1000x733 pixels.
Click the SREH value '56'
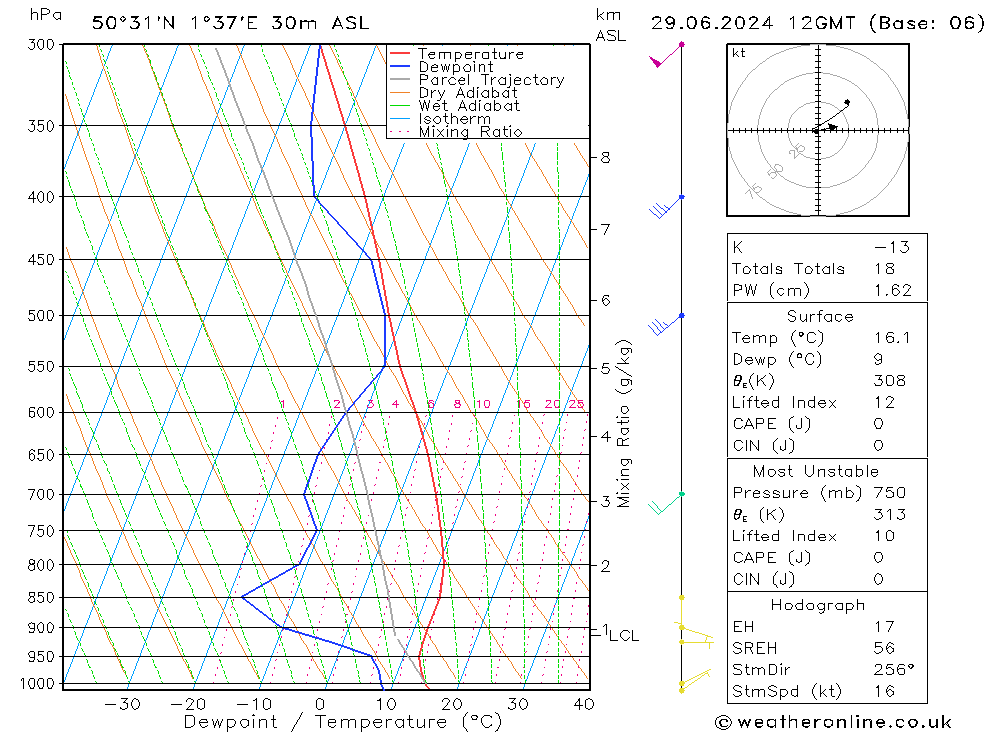tap(885, 648)
